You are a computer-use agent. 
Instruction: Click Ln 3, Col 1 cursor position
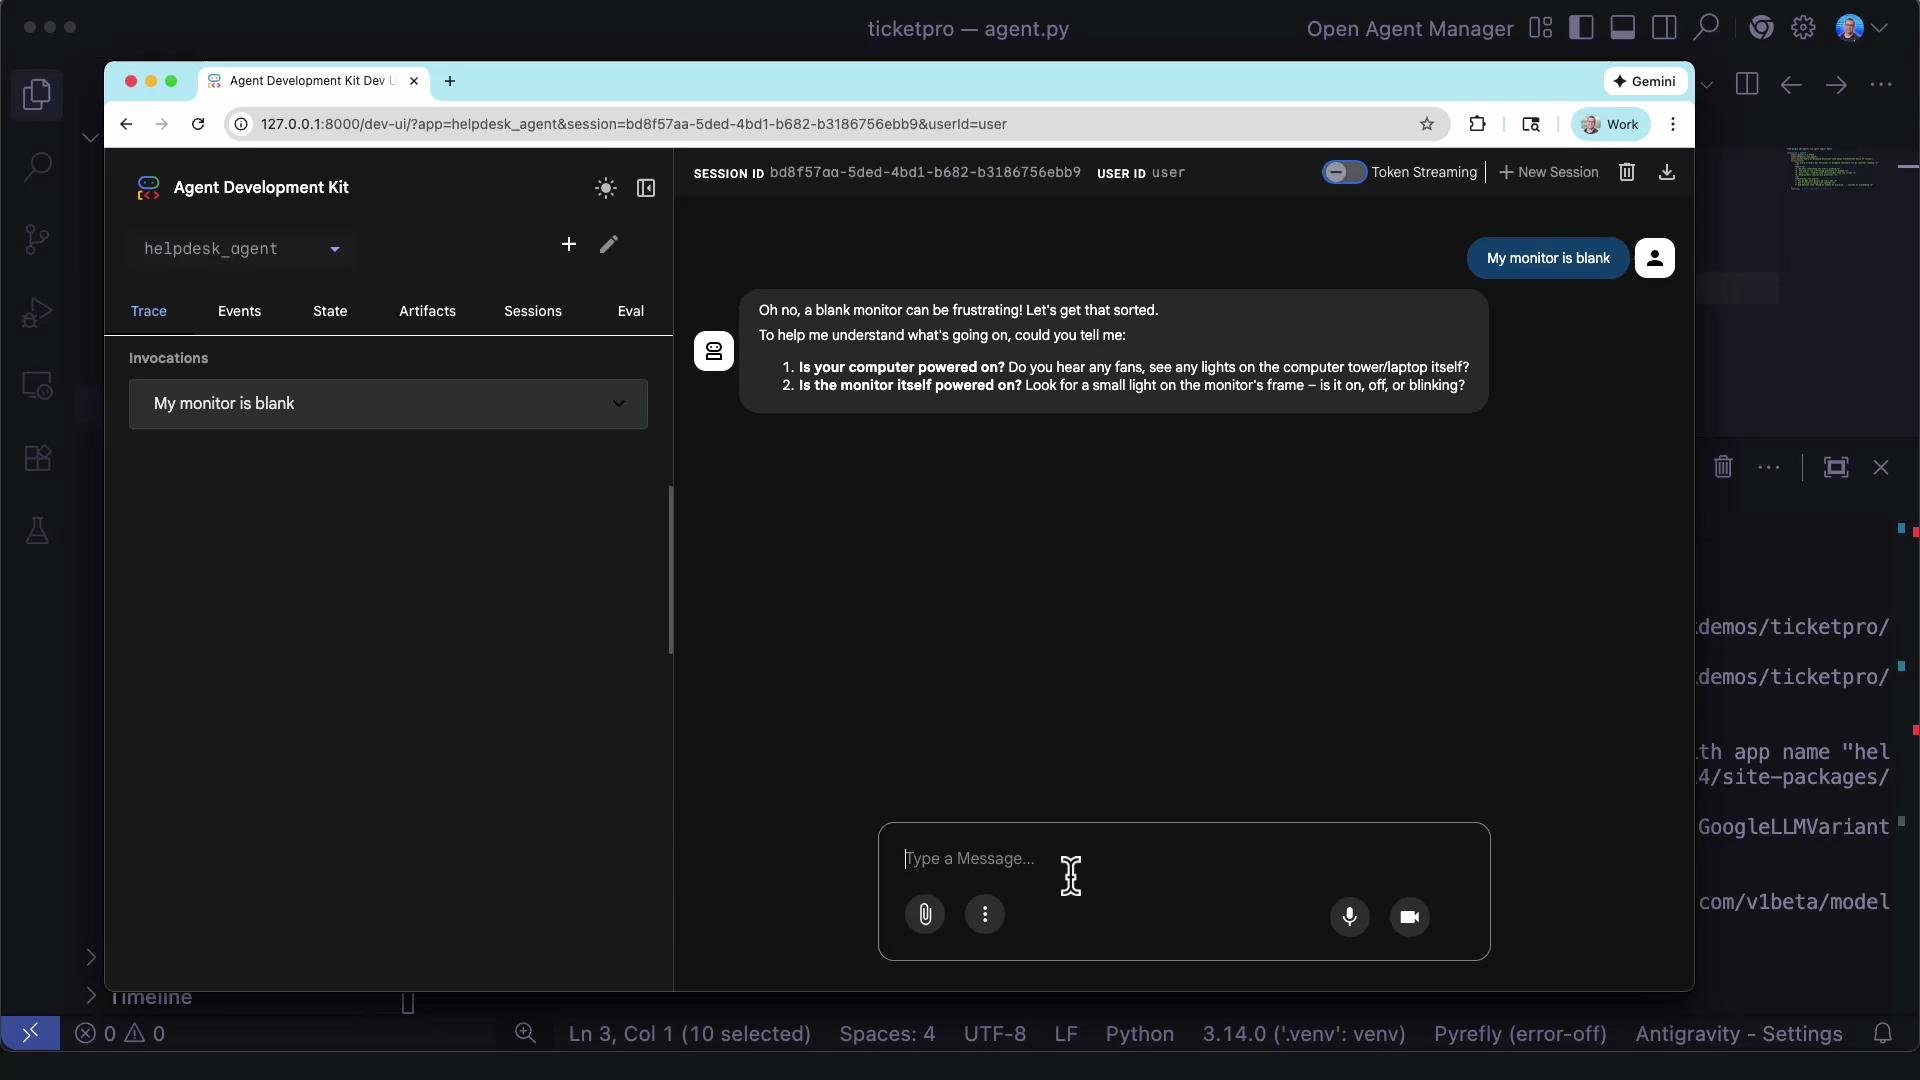pos(689,1033)
